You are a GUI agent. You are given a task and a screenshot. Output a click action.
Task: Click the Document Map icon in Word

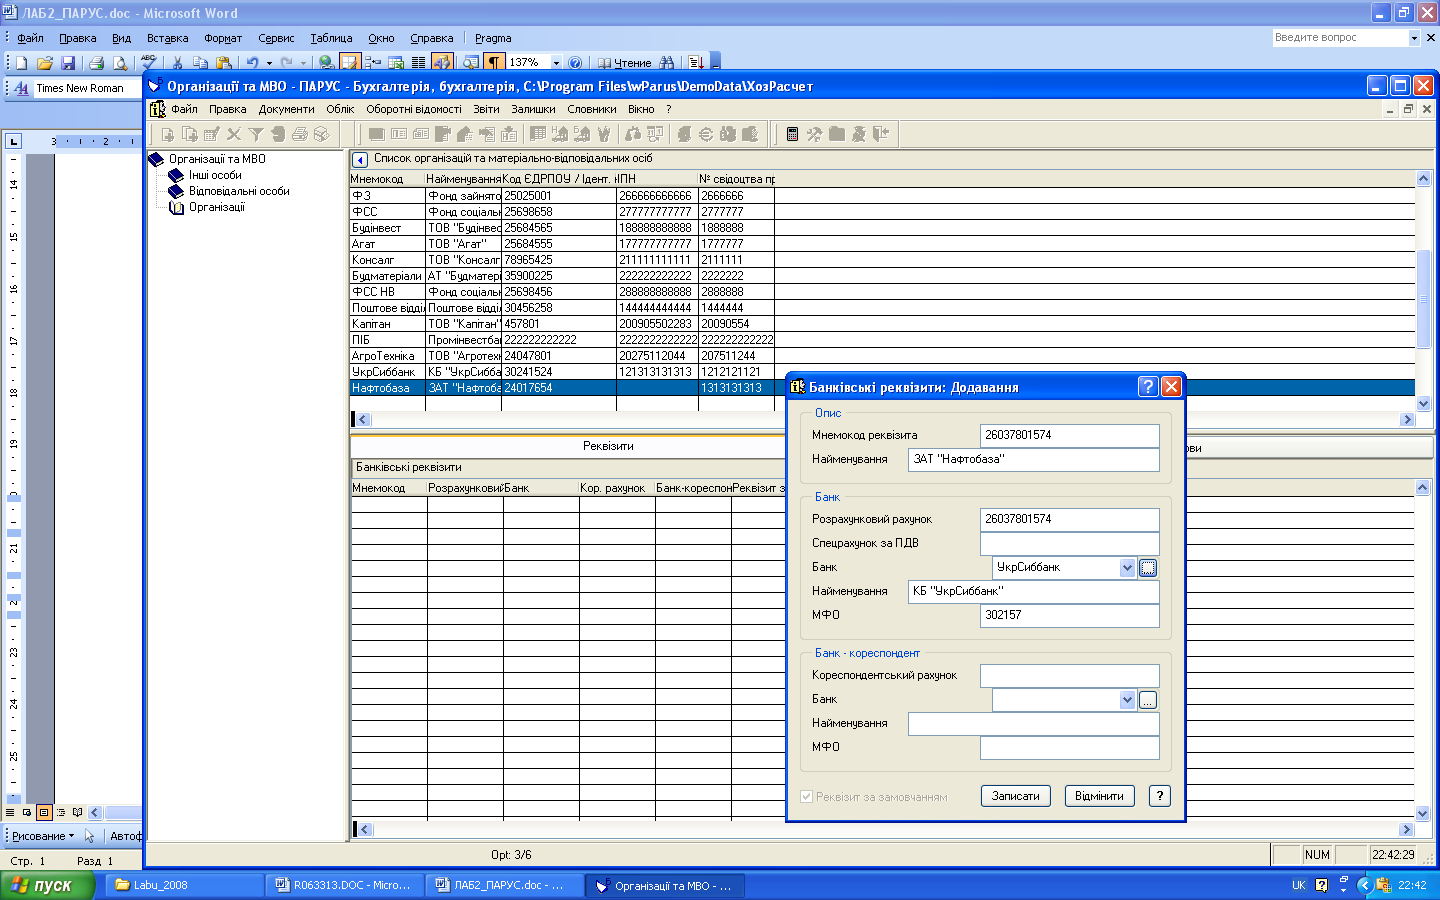point(470,62)
